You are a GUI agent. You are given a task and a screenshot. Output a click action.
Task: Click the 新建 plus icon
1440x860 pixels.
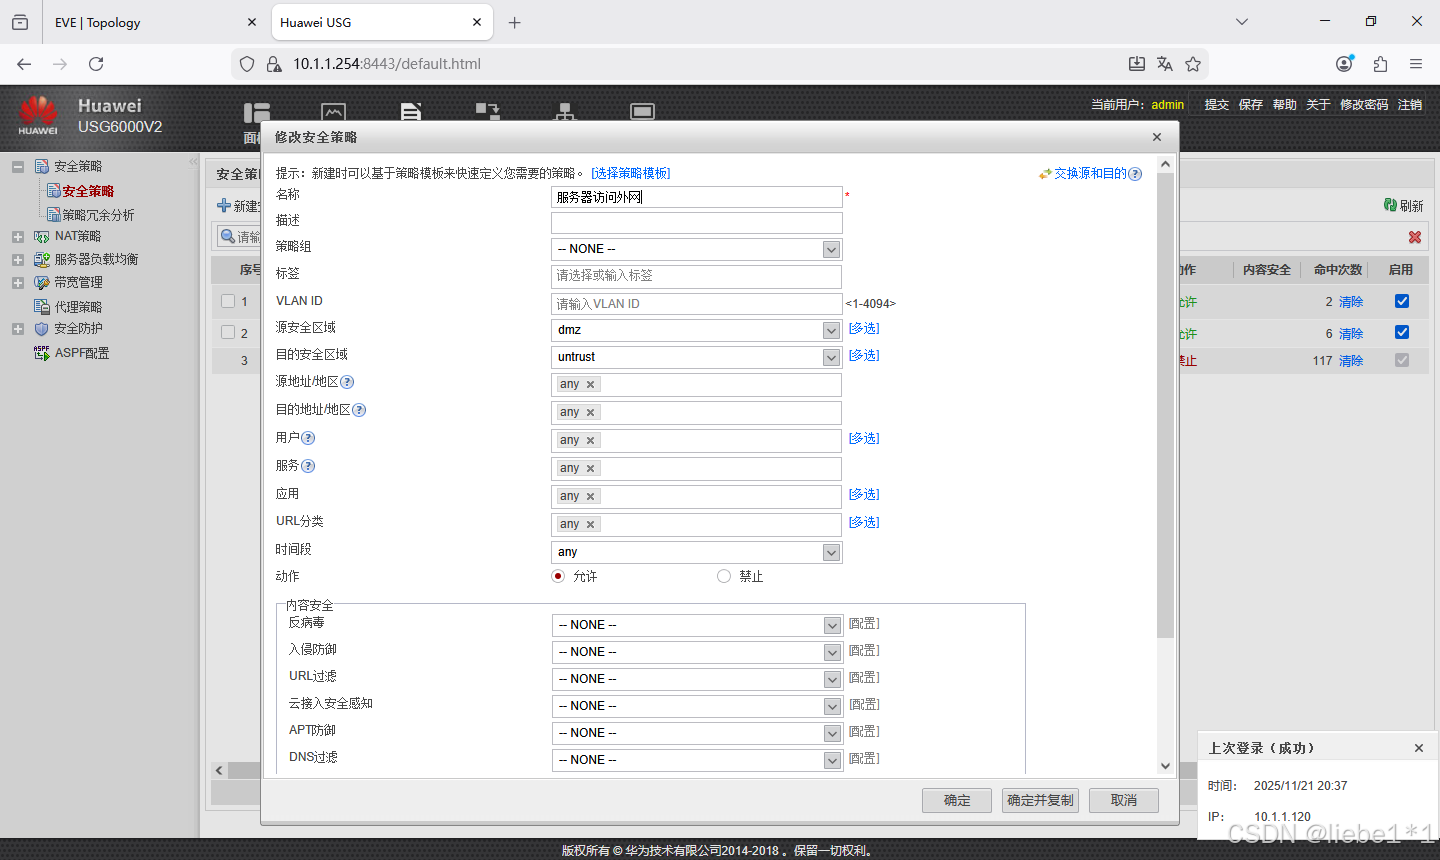click(224, 206)
